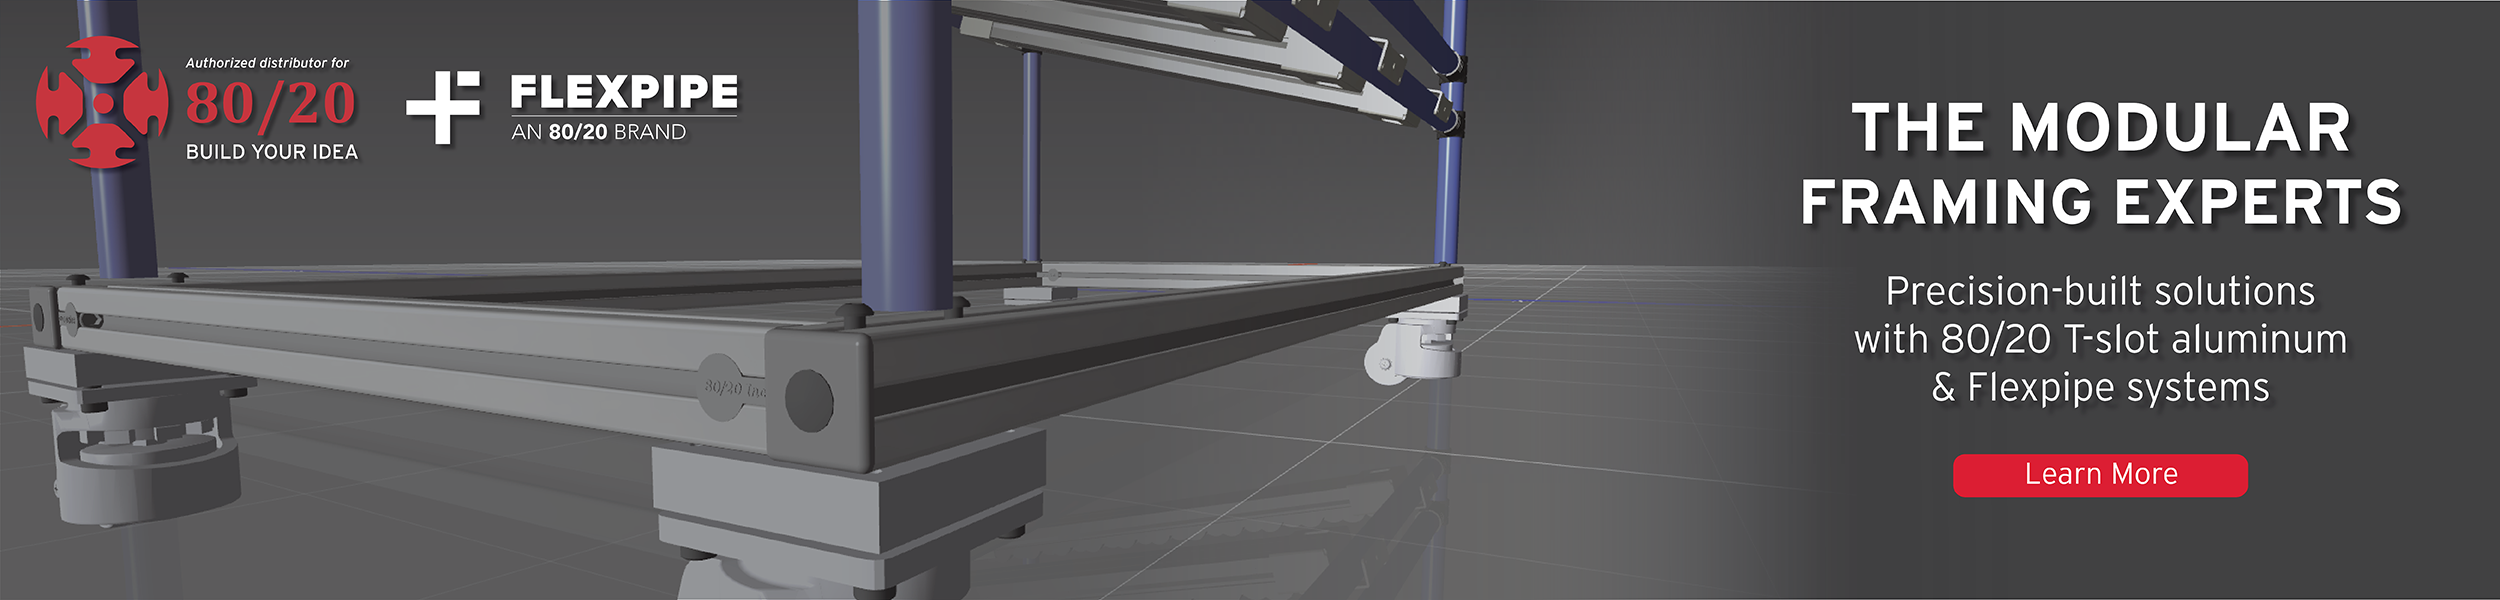Select the 'AN 80/20 BRAND' tagline

[598, 132]
